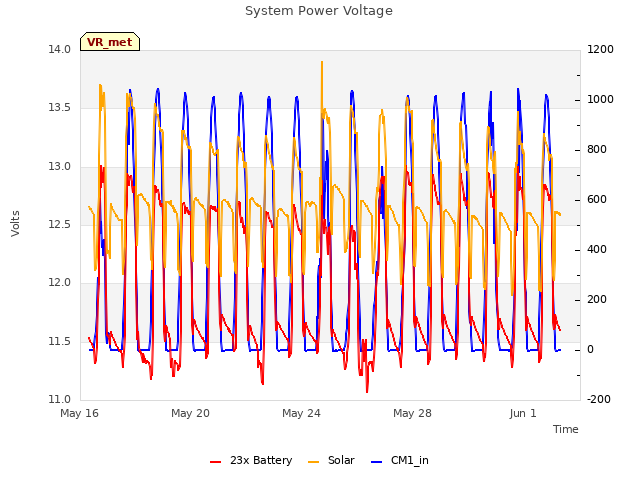Image resolution: width=640 pixels, height=480 pixels.
Task: Click the 14.0 left axis value
Action: click(60, 49)
